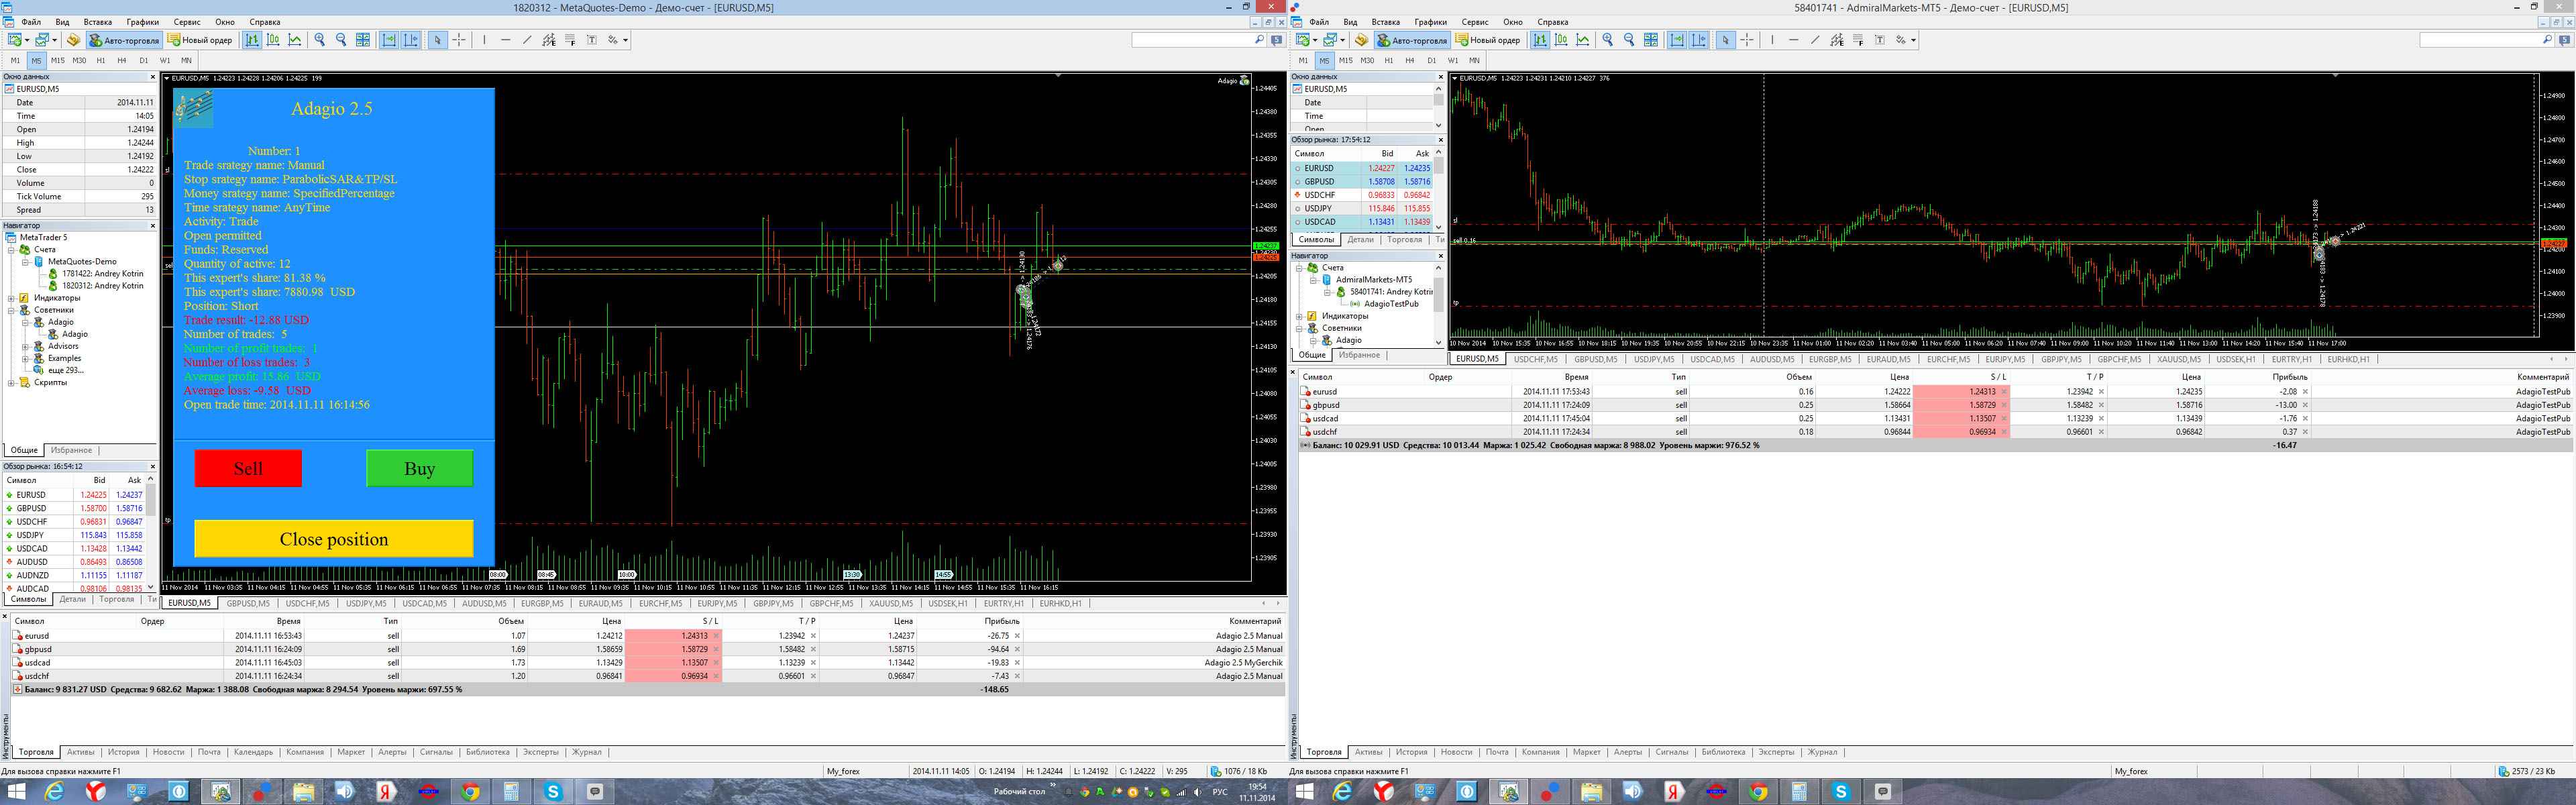The image size is (2576, 805).
Task: Draw trendline in AdmiralMarkets toolbar
Action: (x=1815, y=40)
